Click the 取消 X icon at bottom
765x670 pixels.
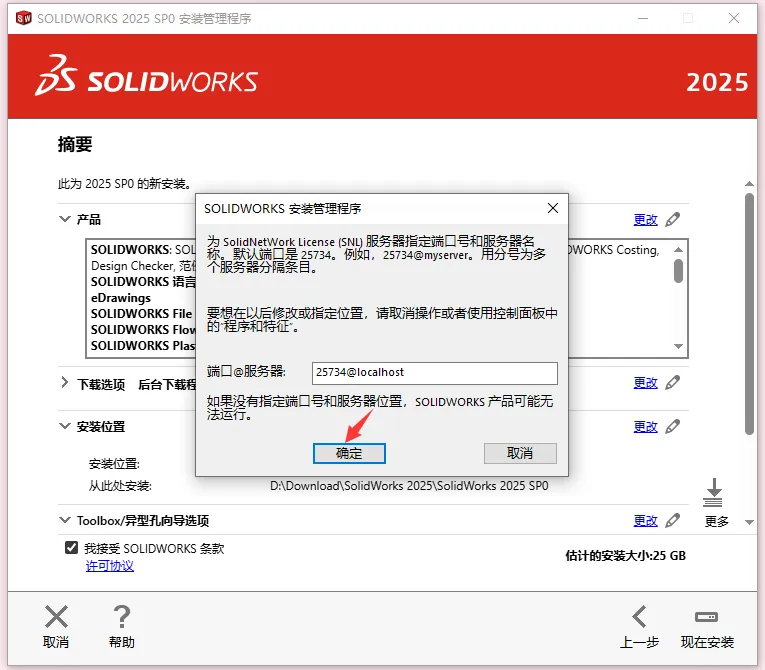pyautogui.click(x=56, y=617)
